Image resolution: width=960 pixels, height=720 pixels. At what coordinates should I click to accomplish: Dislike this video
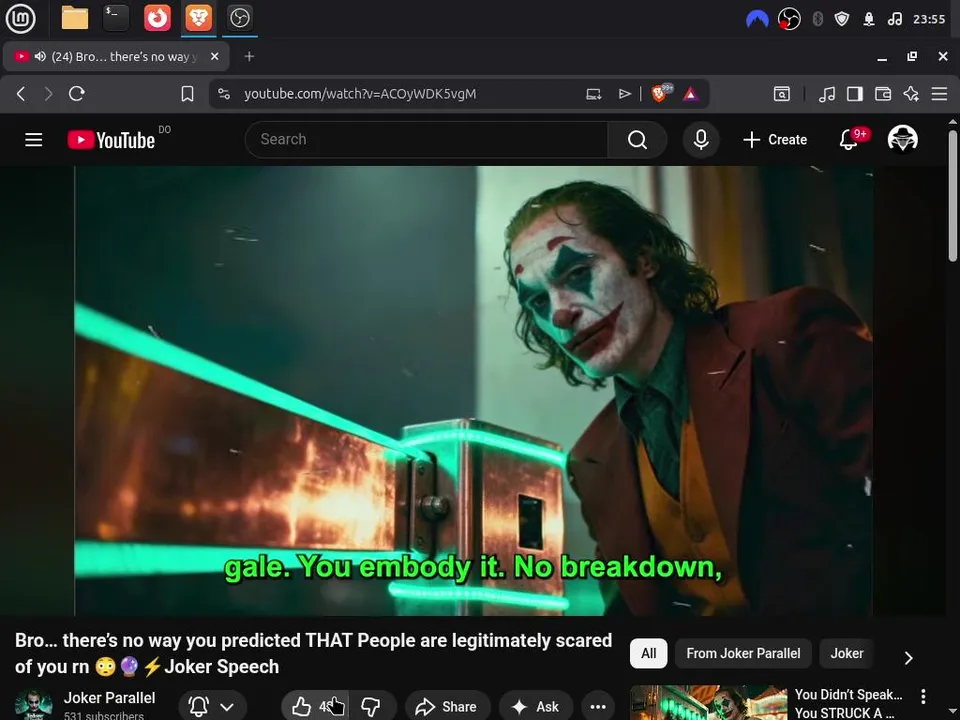(371, 707)
